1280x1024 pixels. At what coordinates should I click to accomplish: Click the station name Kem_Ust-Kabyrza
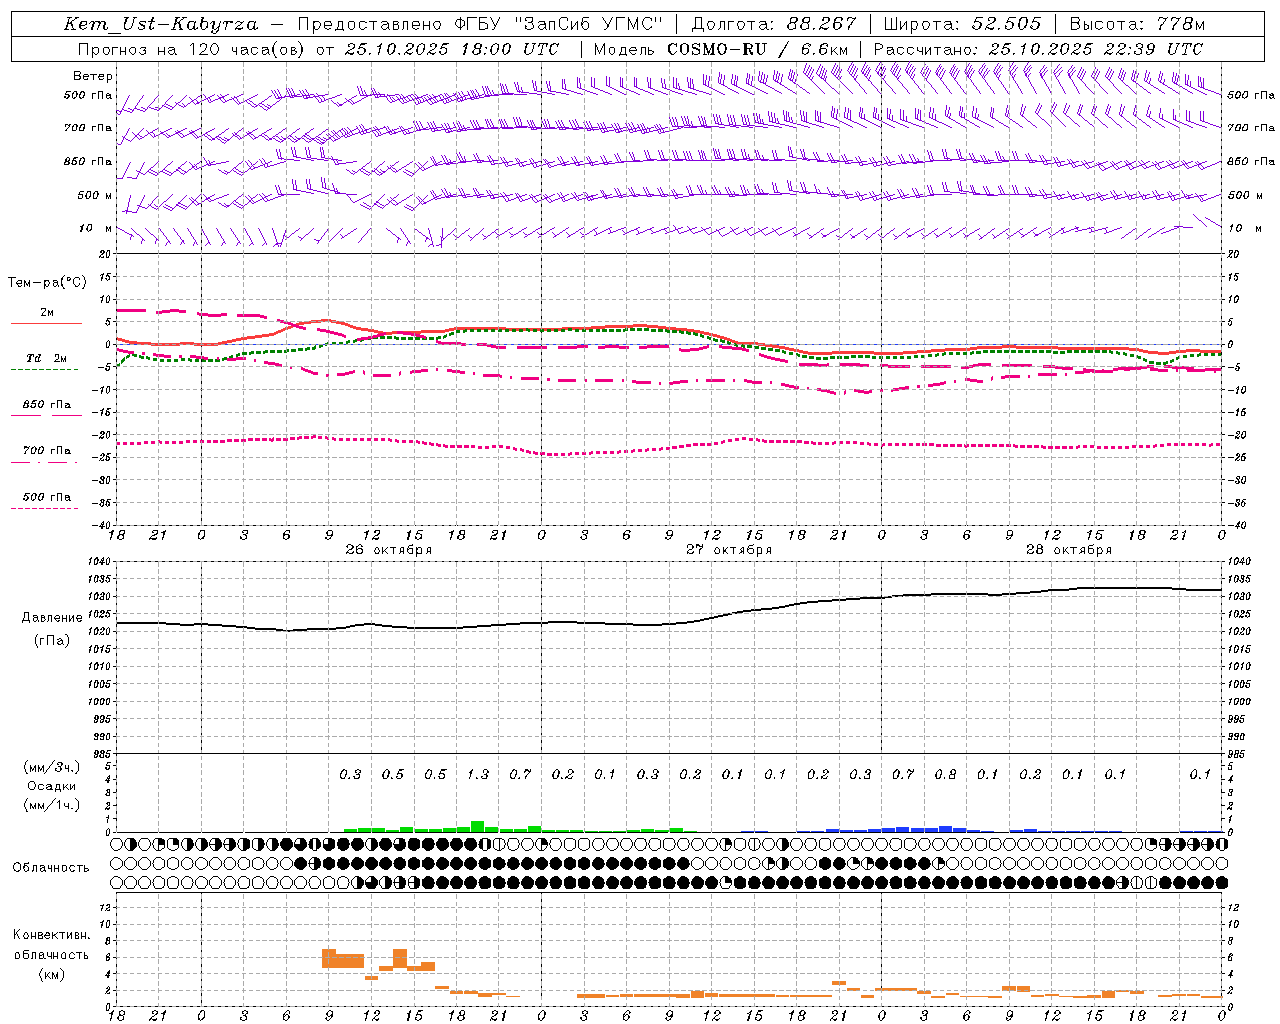click(160, 24)
